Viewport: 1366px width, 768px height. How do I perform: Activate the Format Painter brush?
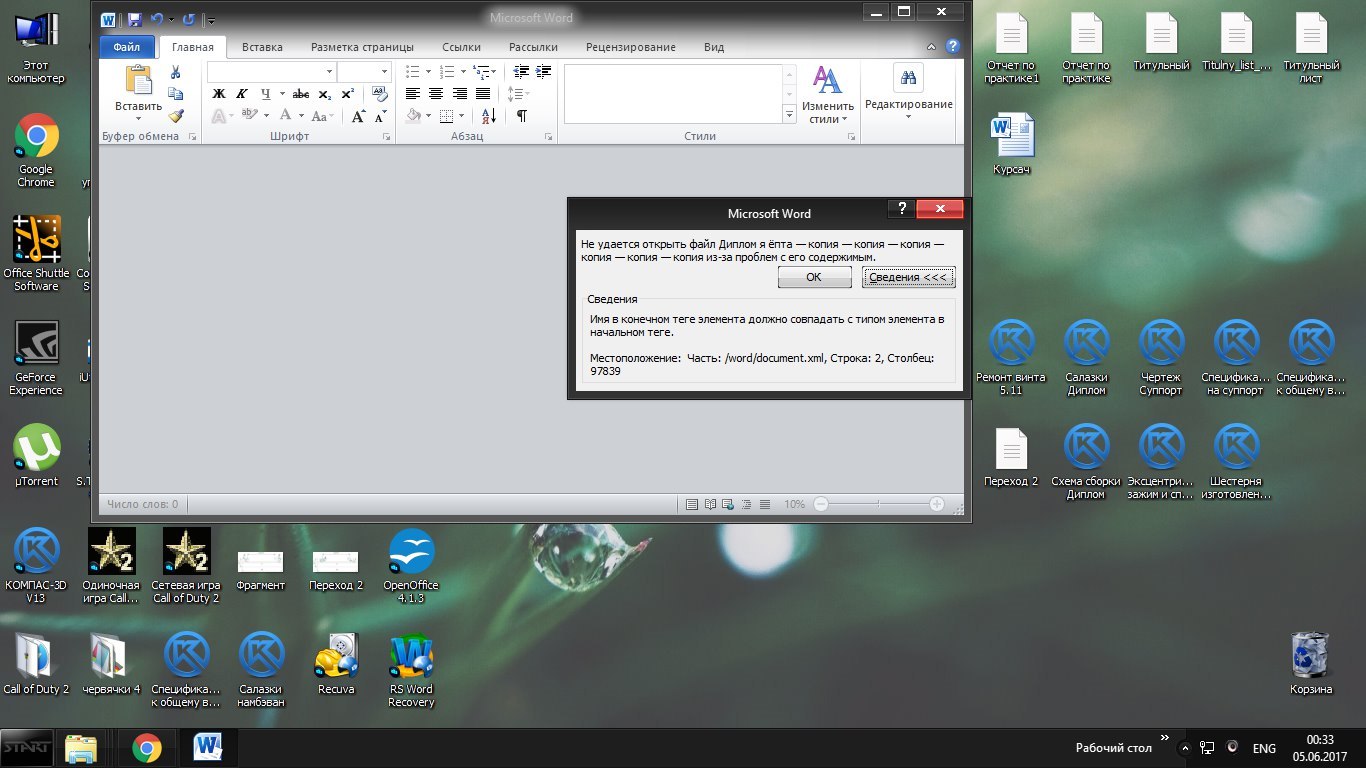coord(176,116)
